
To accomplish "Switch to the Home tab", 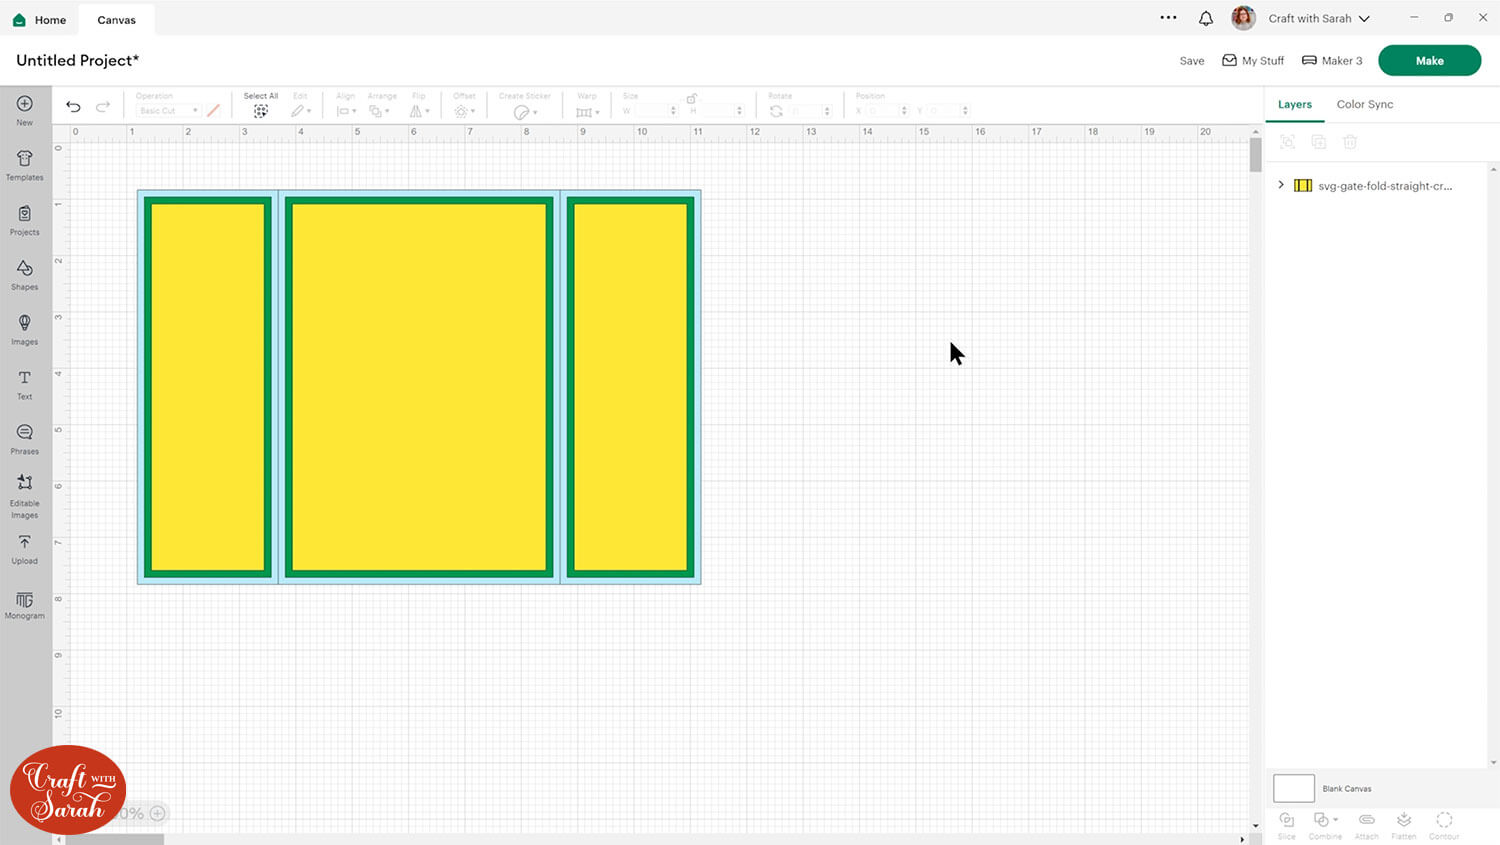I will click(40, 20).
